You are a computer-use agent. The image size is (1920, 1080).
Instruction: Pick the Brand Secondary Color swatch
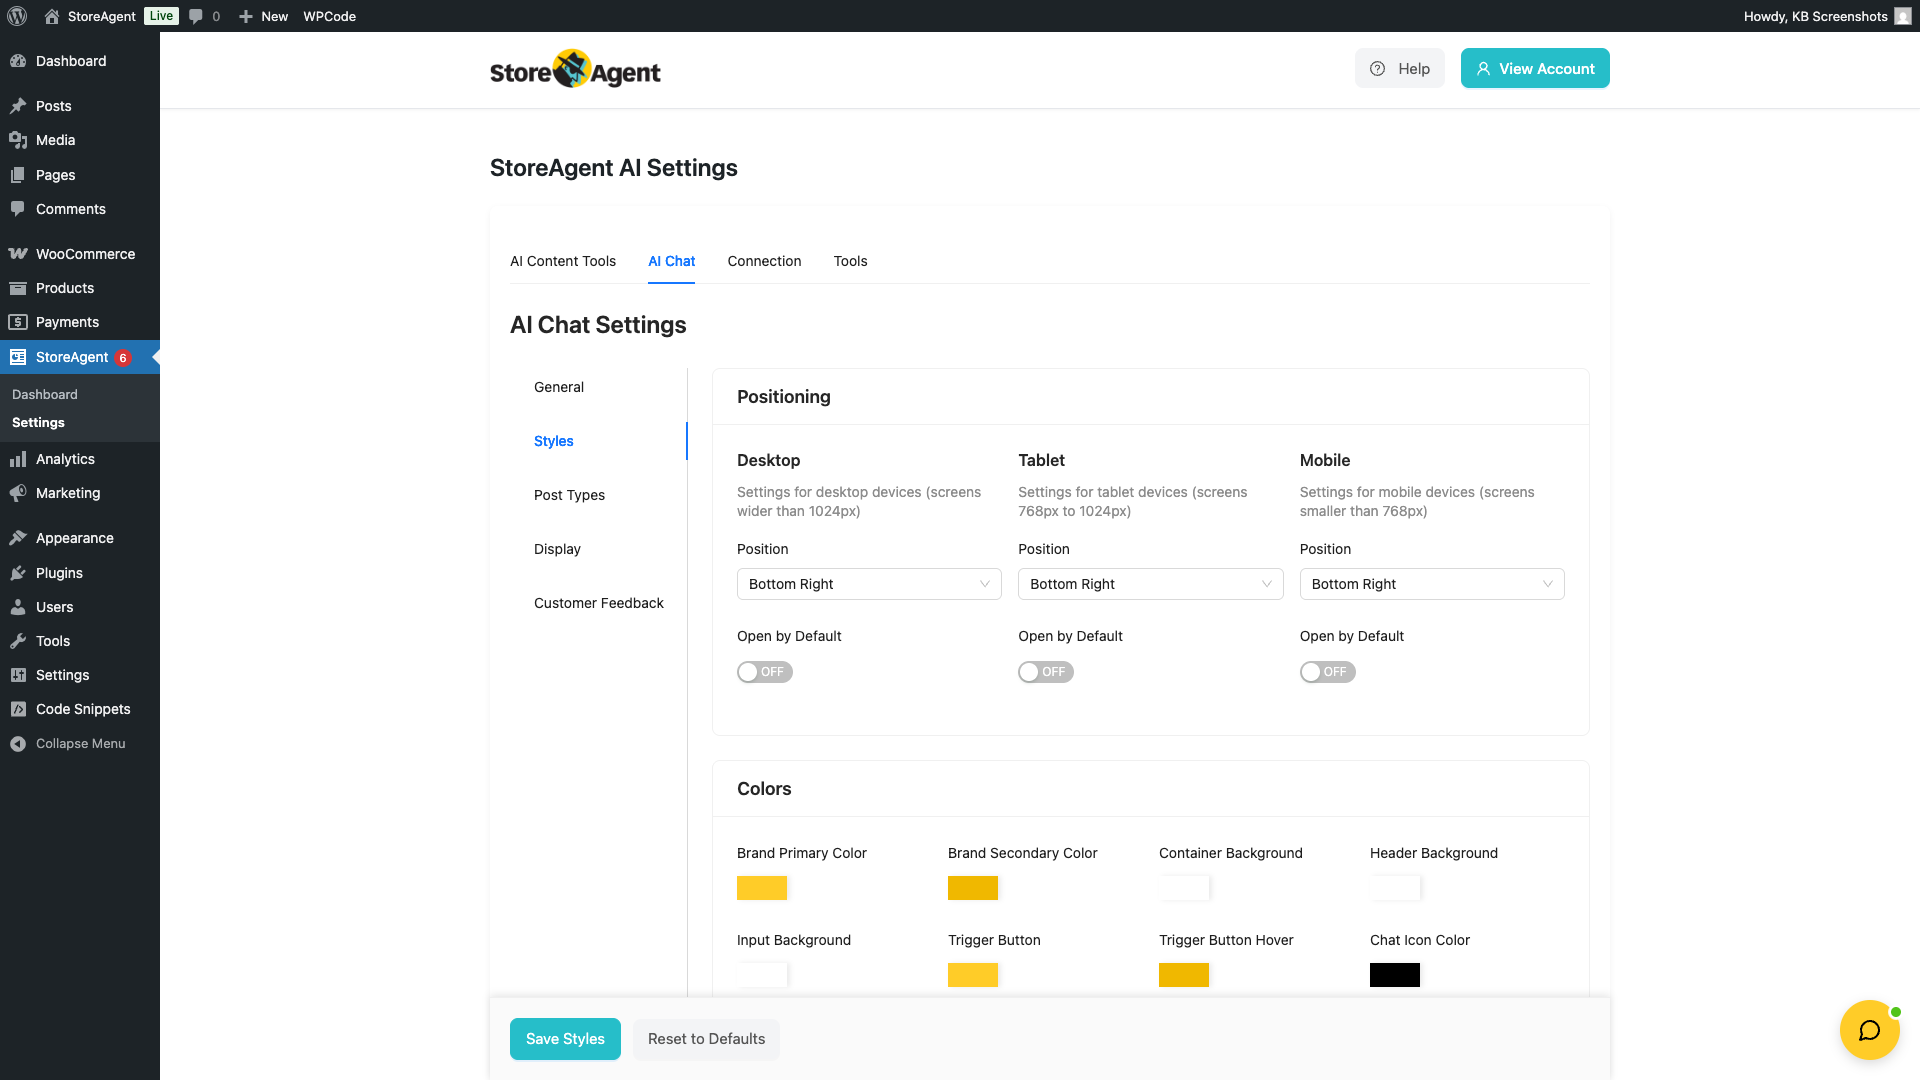[973, 888]
